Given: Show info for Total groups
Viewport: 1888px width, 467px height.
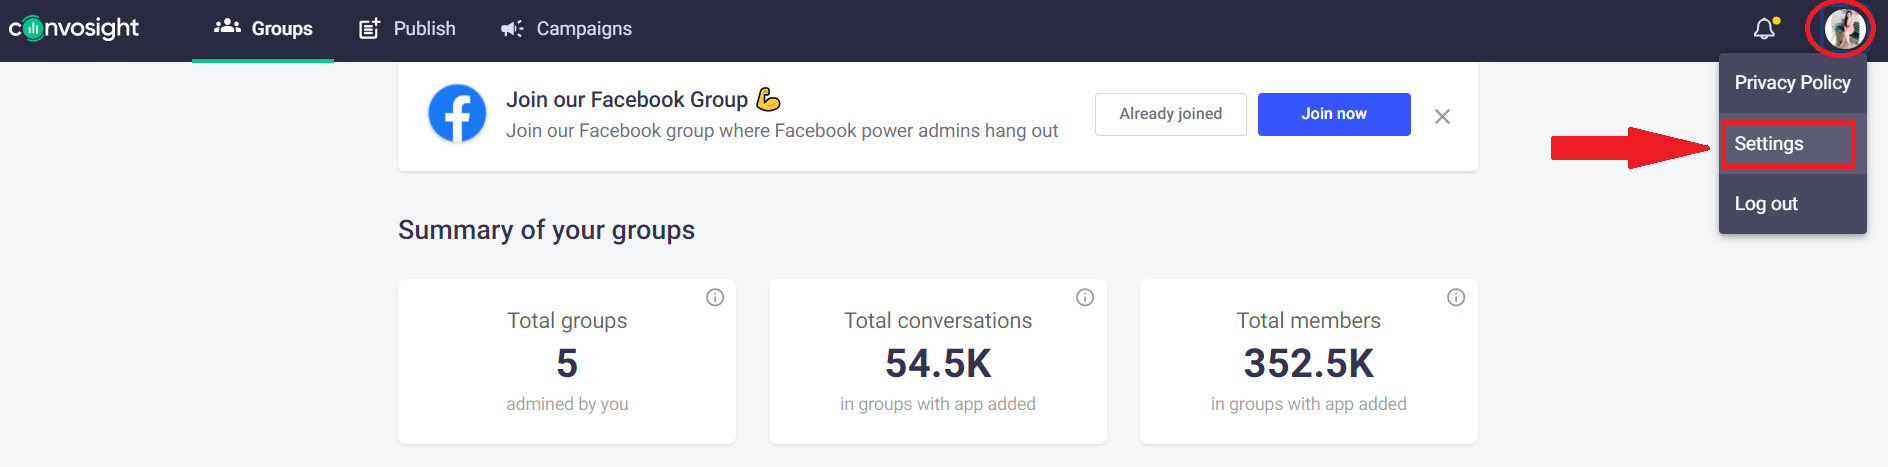Looking at the screenshot, I should point(715,297).
